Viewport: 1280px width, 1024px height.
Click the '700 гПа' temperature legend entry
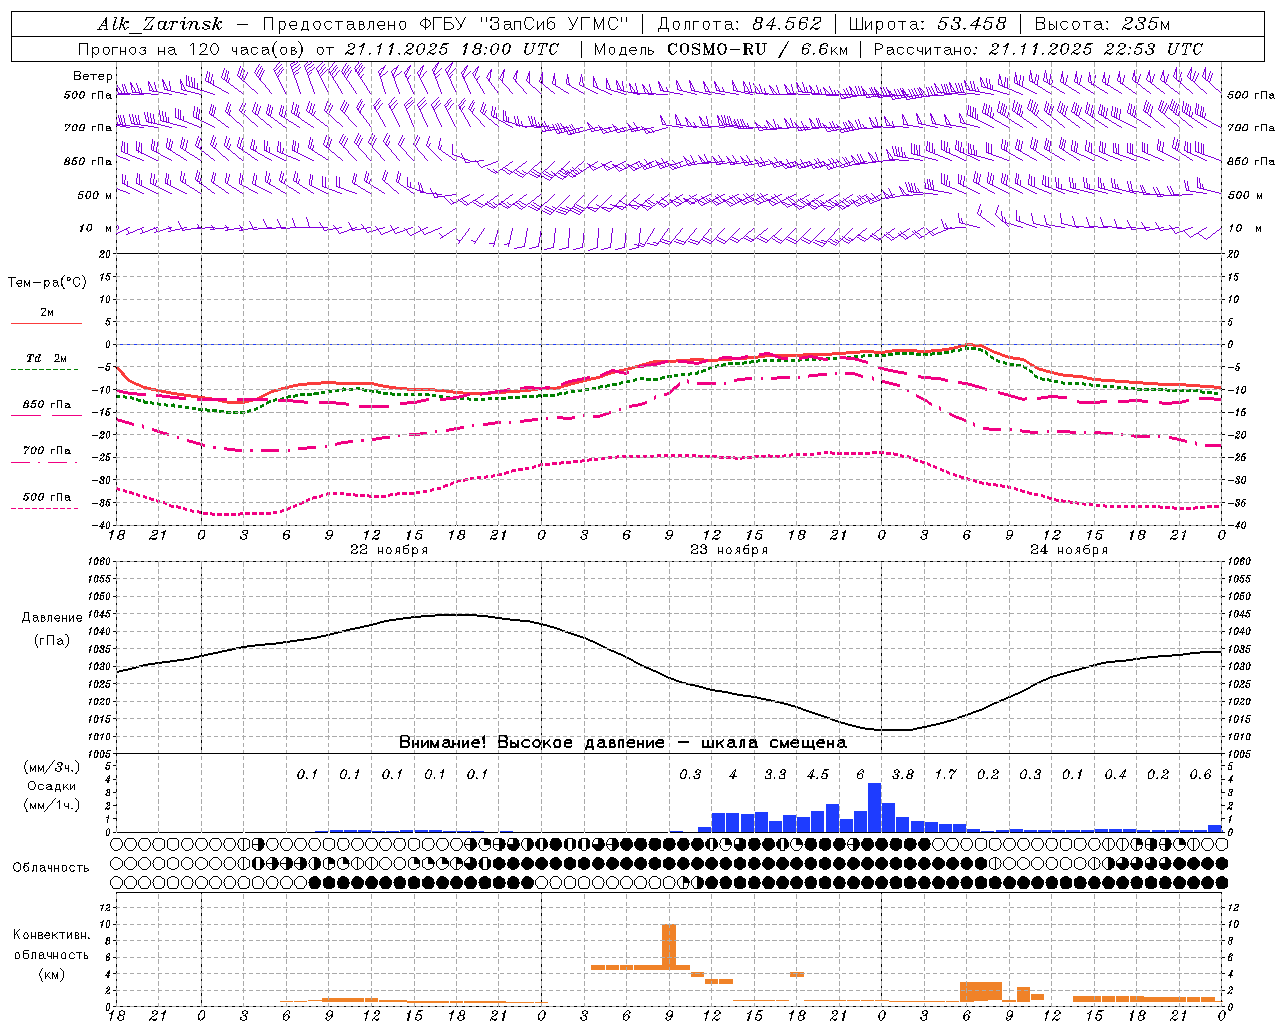47,451
